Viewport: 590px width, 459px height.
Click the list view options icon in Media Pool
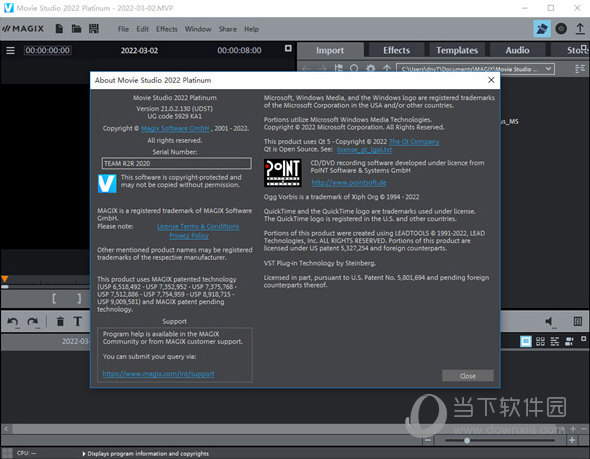pos(580,69)
